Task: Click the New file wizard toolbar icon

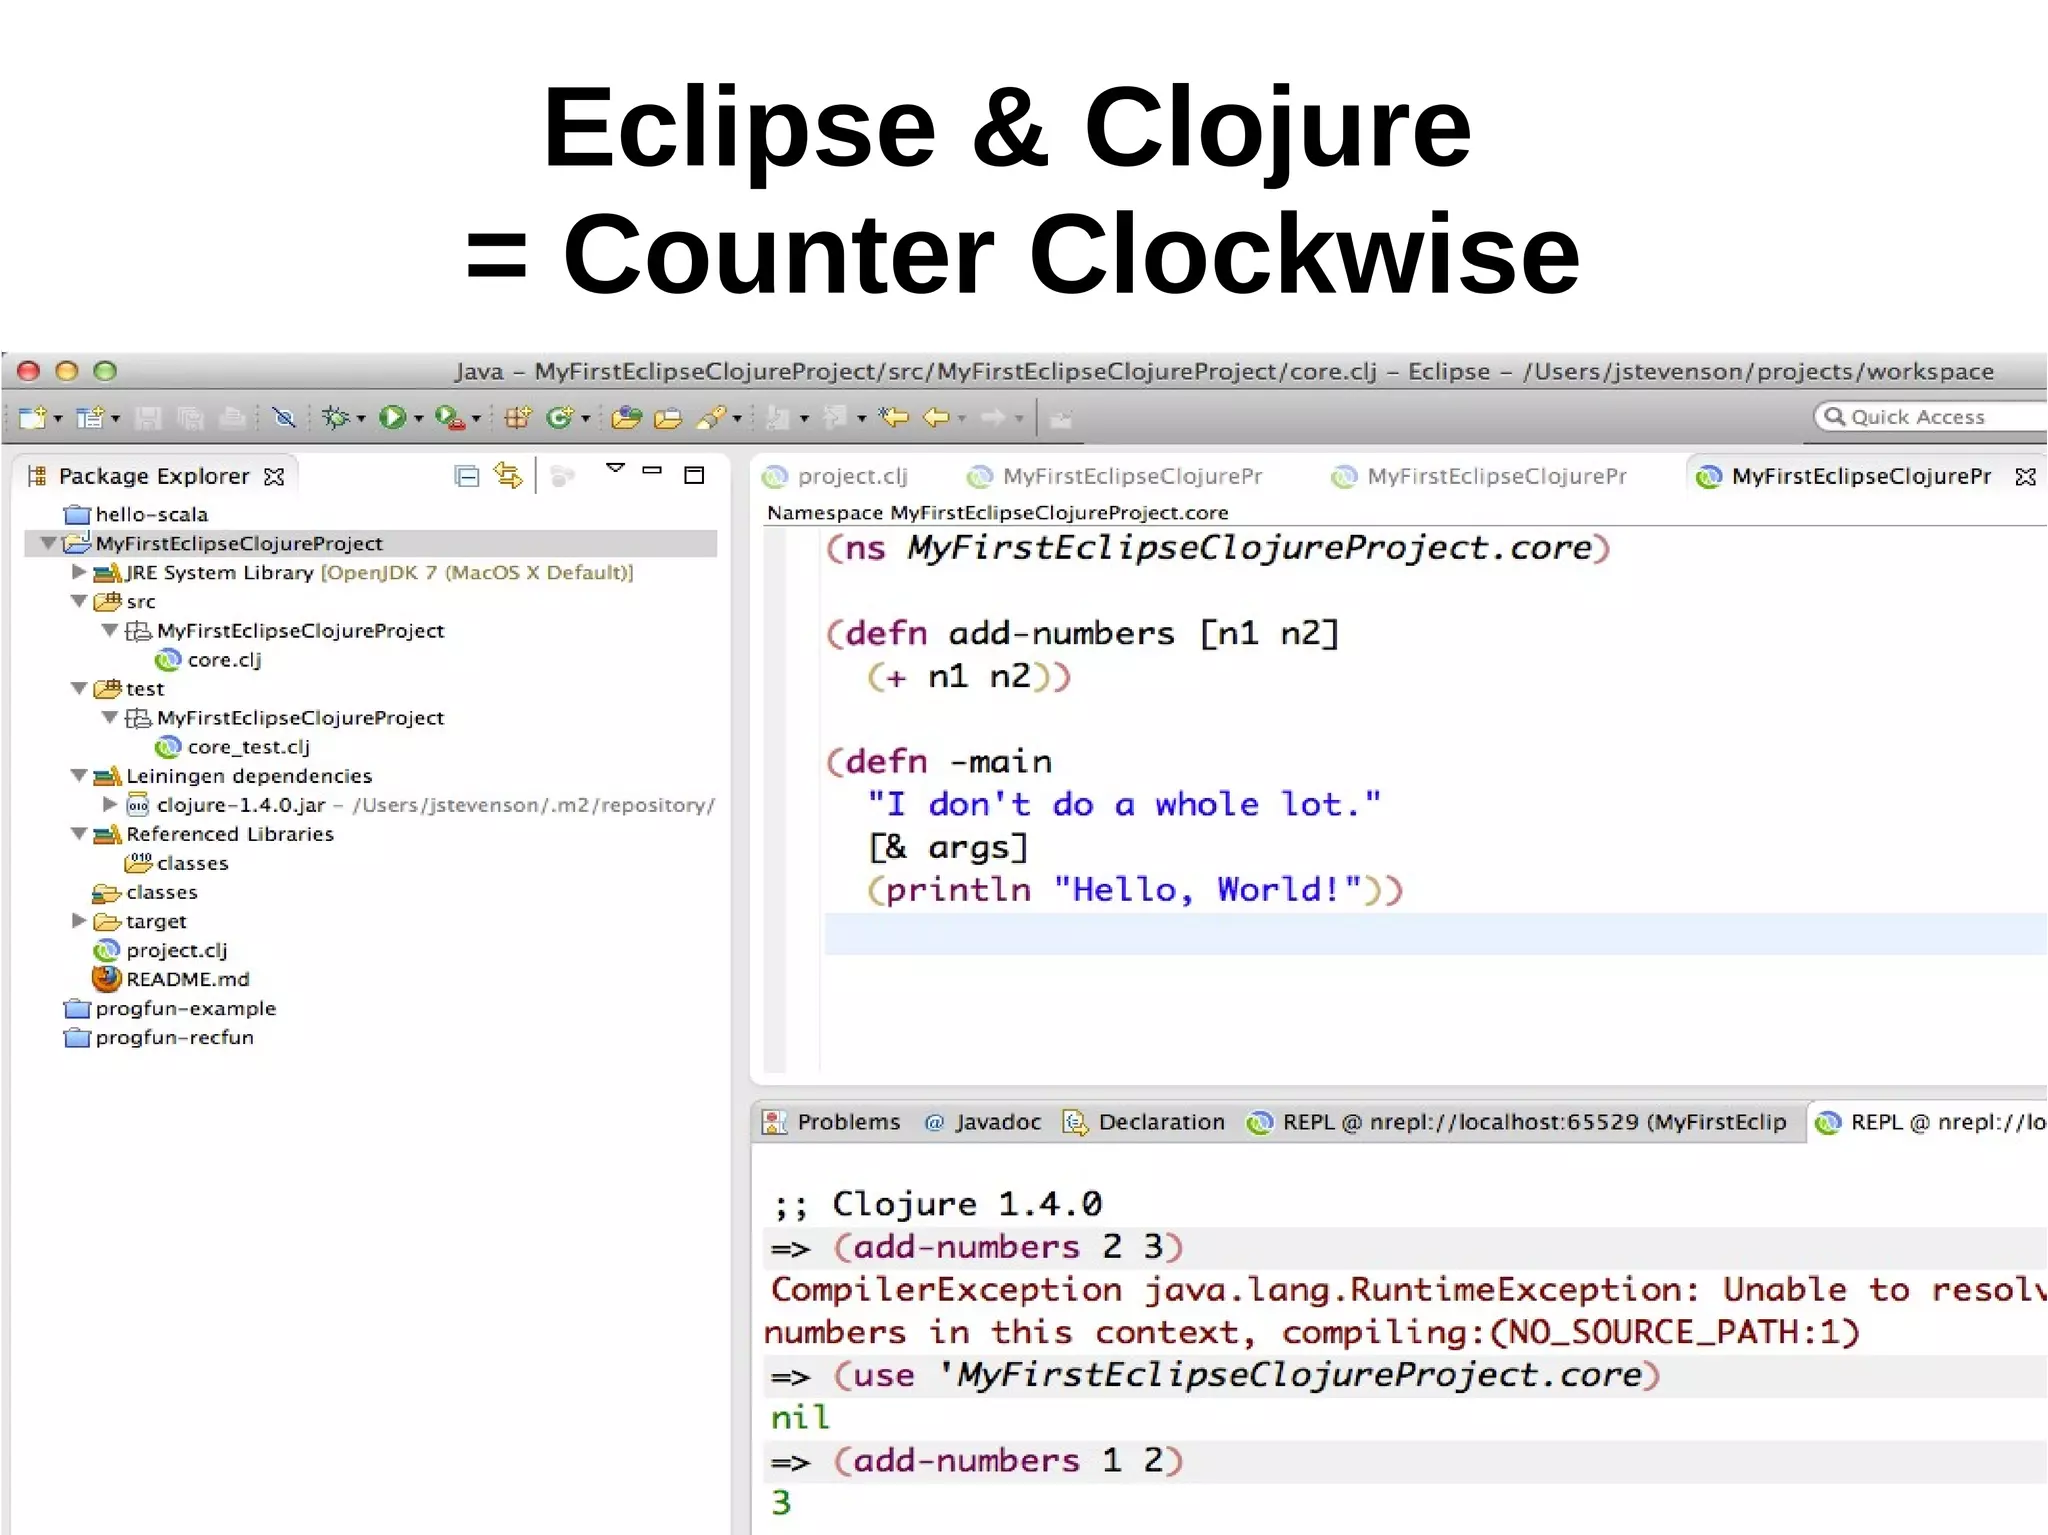Action: tap(33, 417)
